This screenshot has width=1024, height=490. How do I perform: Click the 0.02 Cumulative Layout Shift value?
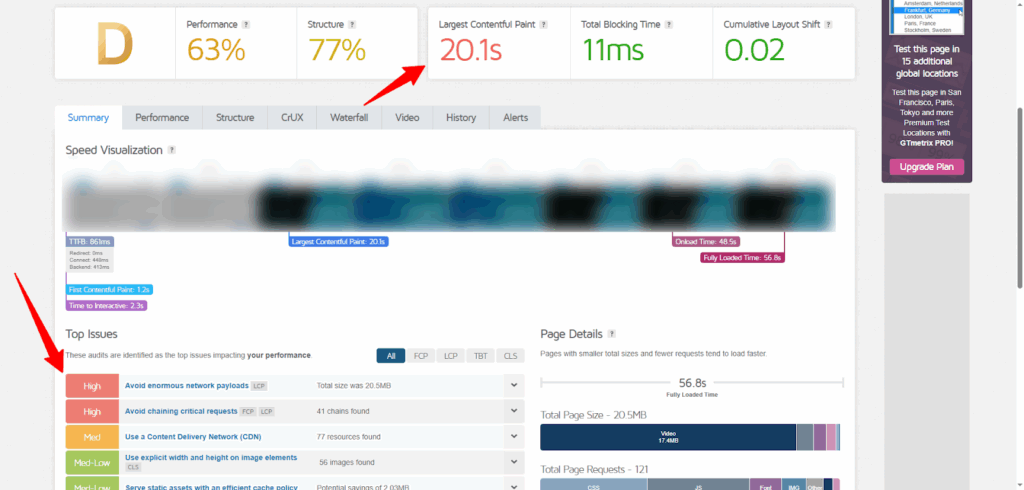click(x=754, y=50)
